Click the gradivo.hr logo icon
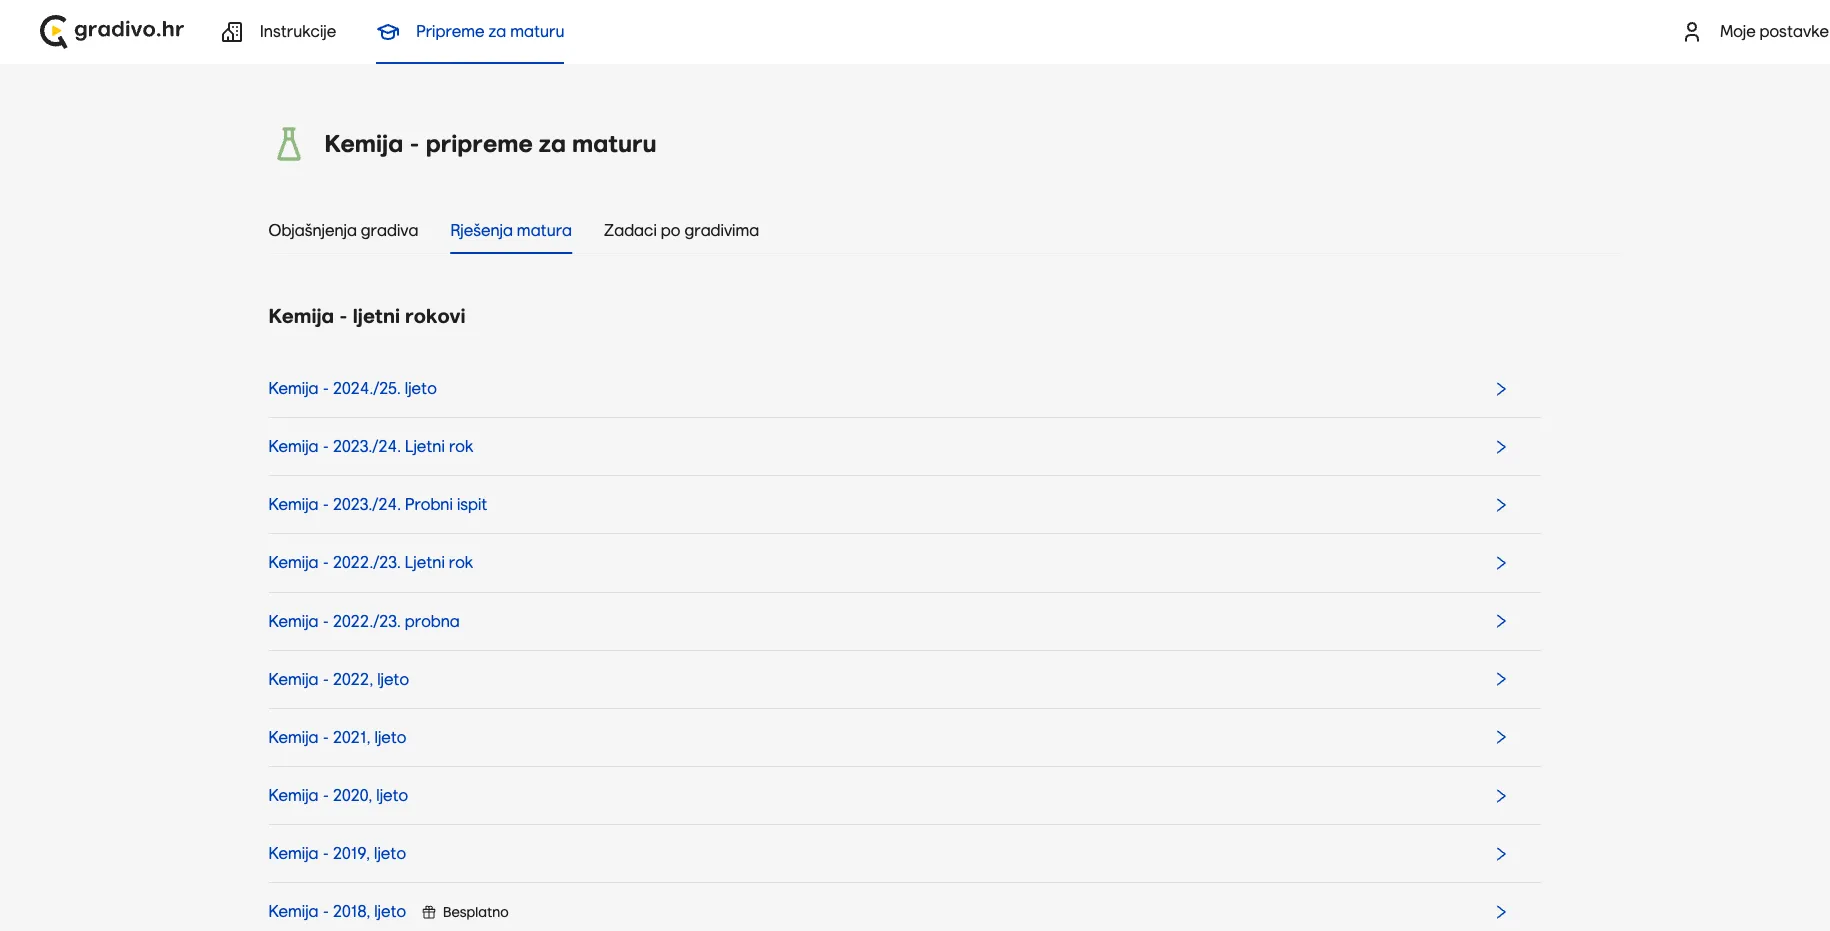The width and height of the screenshot is (1830, 931). click(x=54, y=32)
